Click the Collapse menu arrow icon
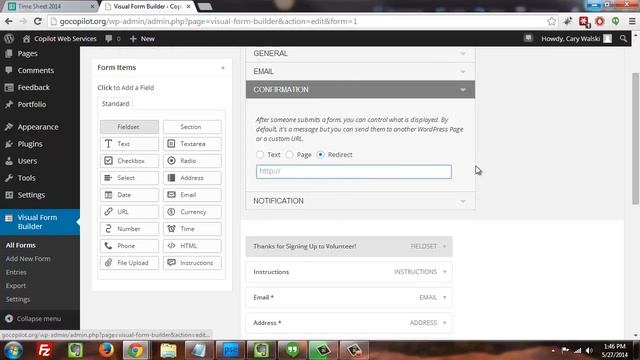Viewport: 640px width, 360px height. [9, 318]
